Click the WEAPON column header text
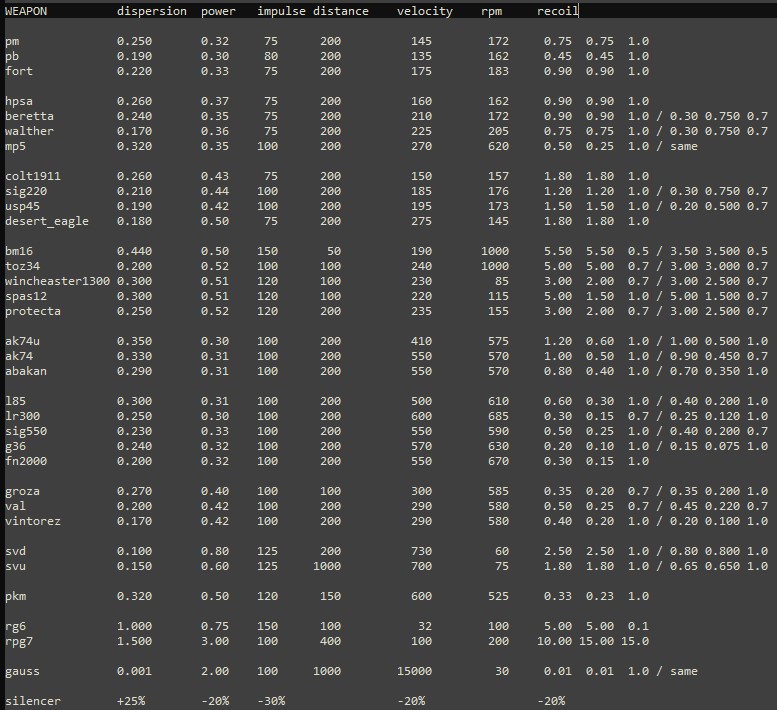777x710 pixels. click(26, 11)
